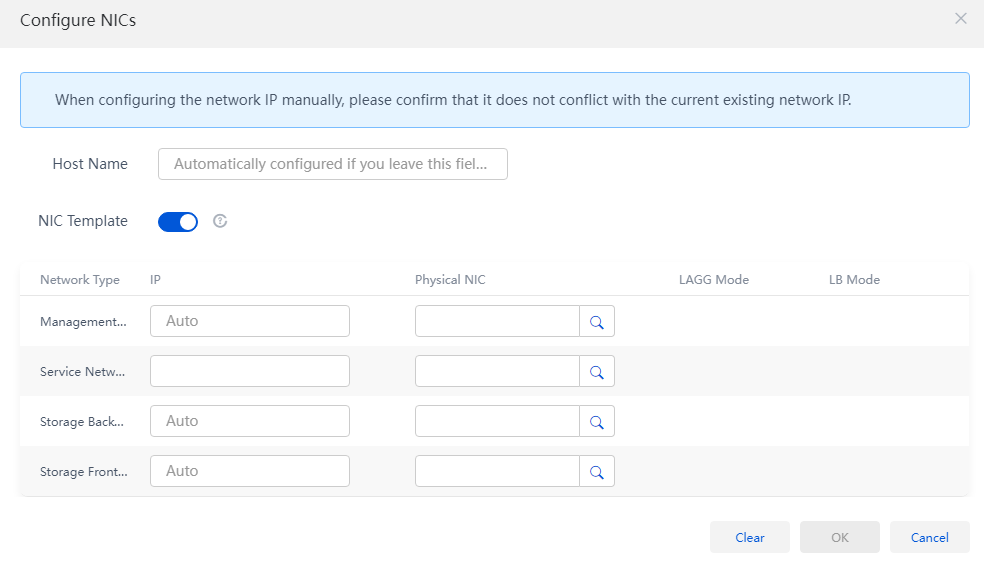This screenshot has height=570, width=984.
Task: Click the Cancel button
Action: (929, 537)
